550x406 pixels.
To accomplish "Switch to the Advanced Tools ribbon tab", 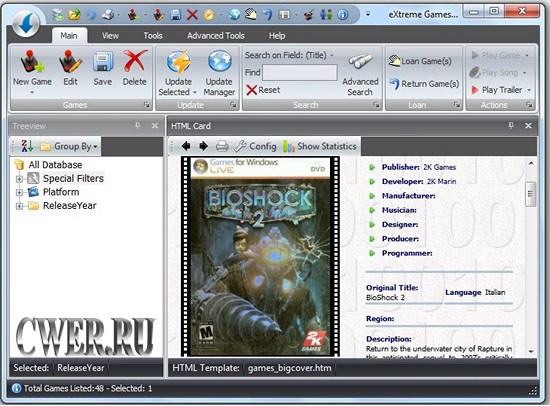I will coord(216,36).
